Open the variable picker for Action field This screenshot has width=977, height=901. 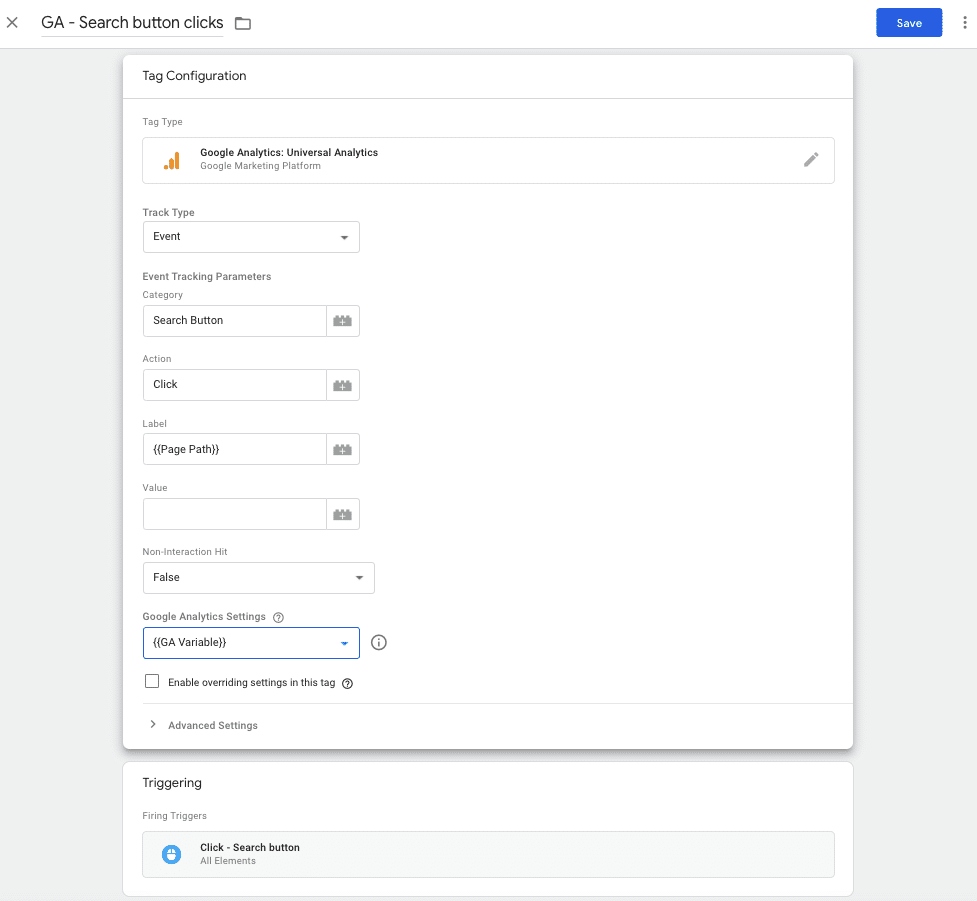tap(343, 384)
